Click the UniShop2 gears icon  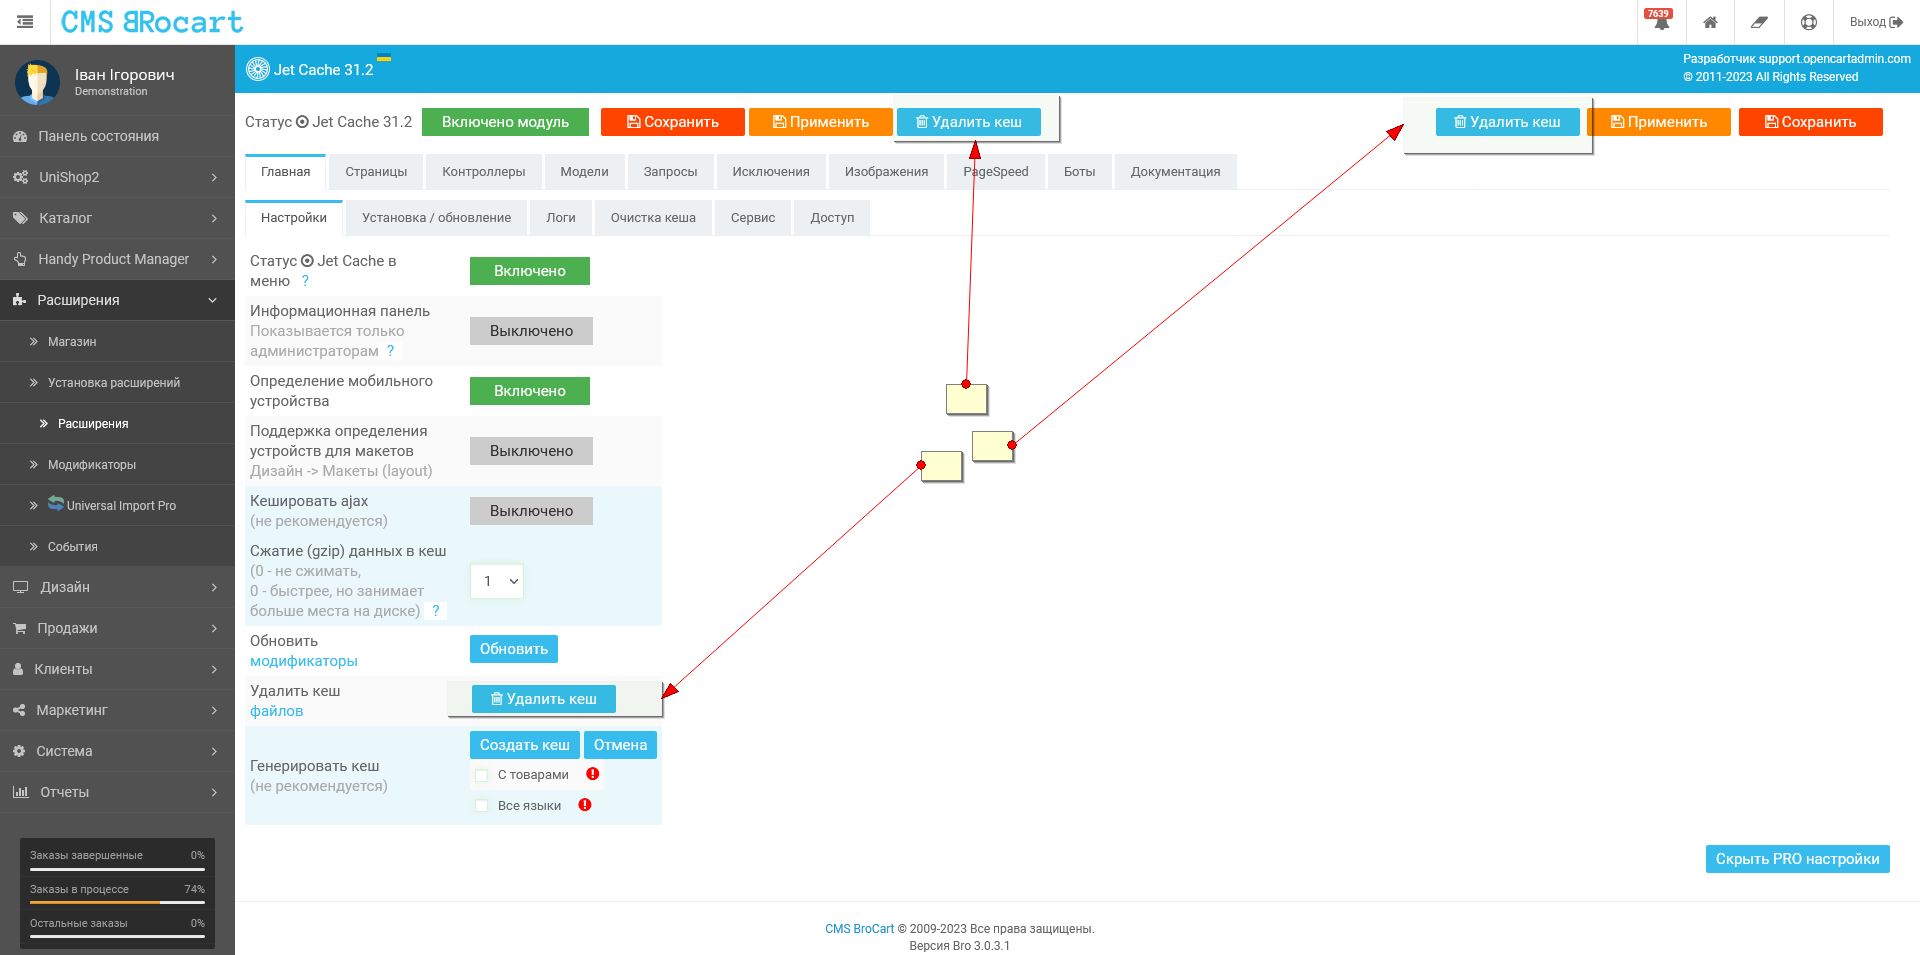(x=20, y=177)
